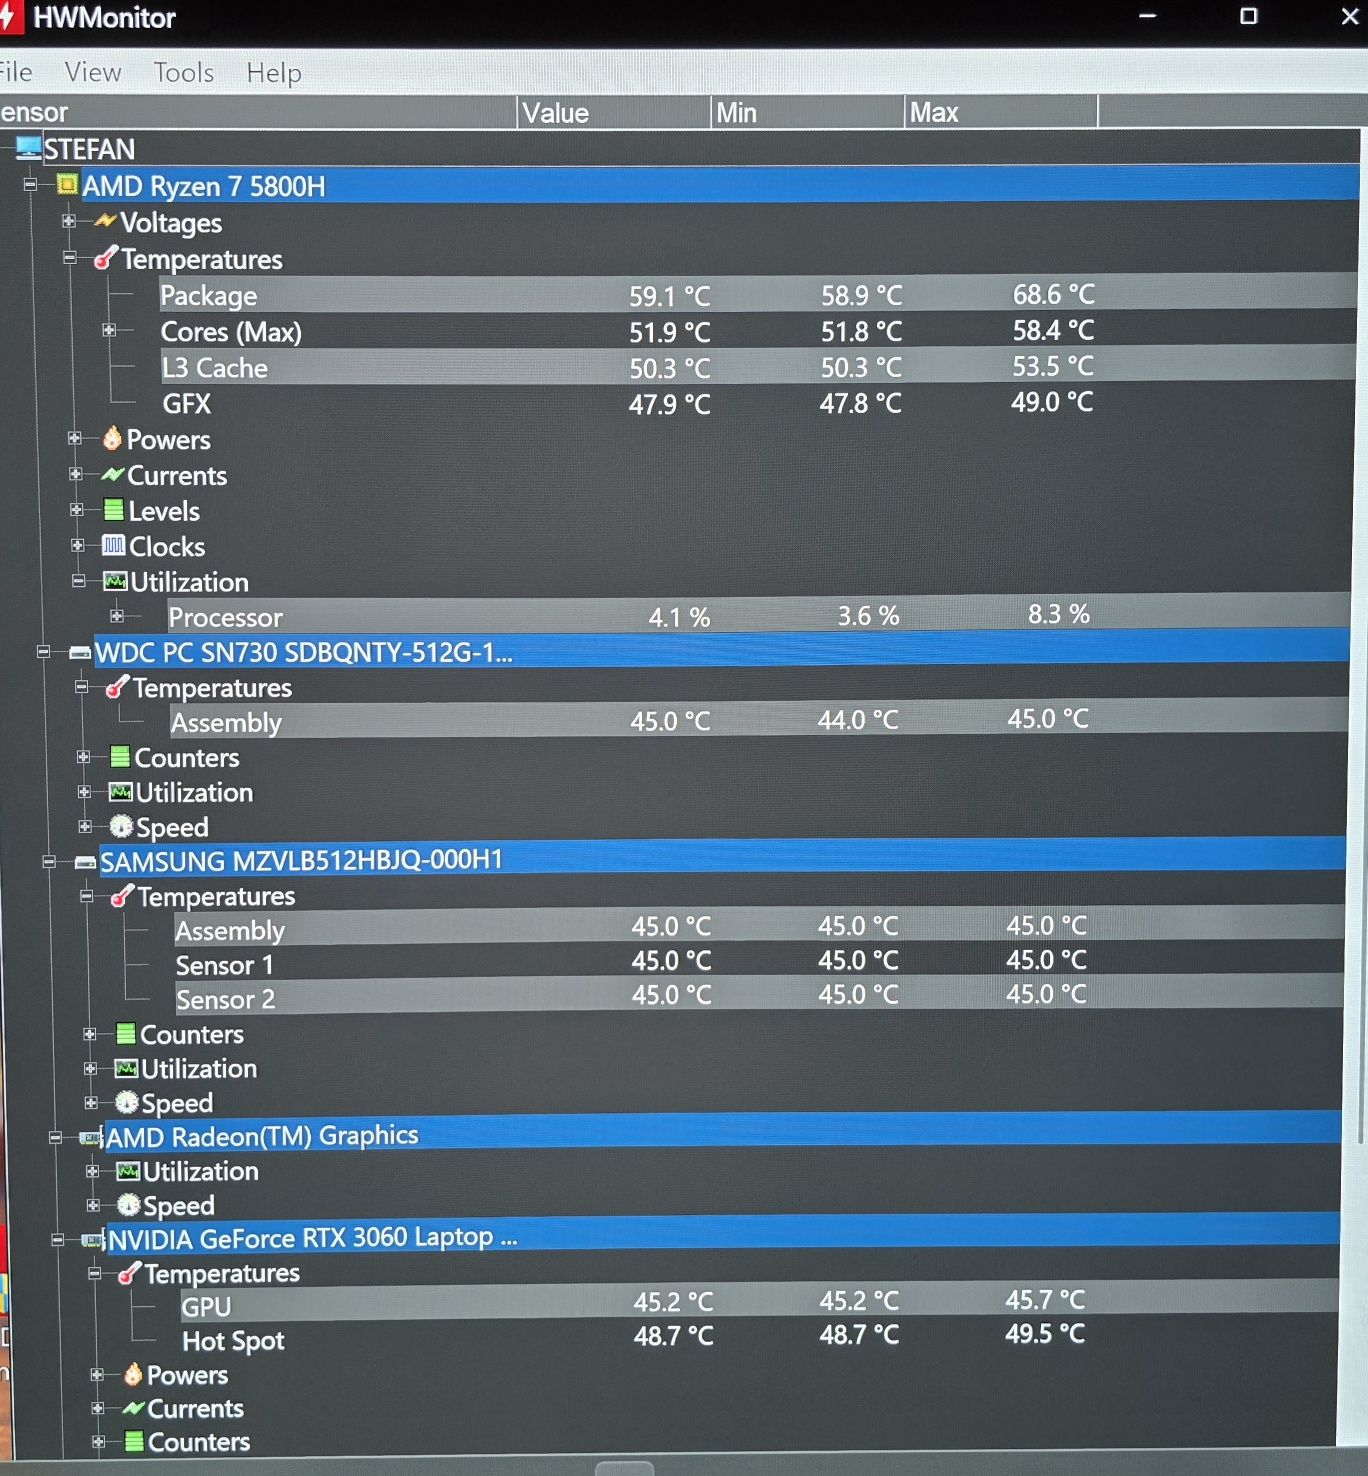Open the View menu
The height and width of the screenshot is (1476, 1368).
click(x=93, y=72)
